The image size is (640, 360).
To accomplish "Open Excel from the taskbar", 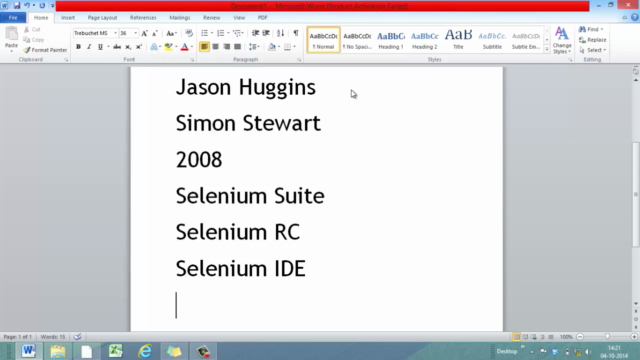I will click(116, 351).
